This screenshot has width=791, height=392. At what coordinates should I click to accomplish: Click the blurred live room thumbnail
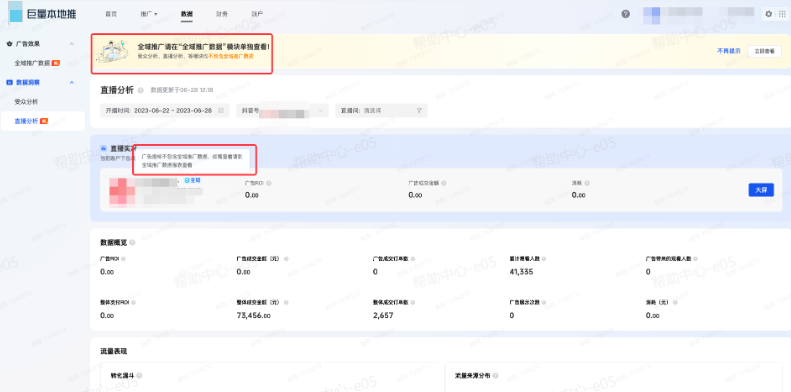point(122,191)
